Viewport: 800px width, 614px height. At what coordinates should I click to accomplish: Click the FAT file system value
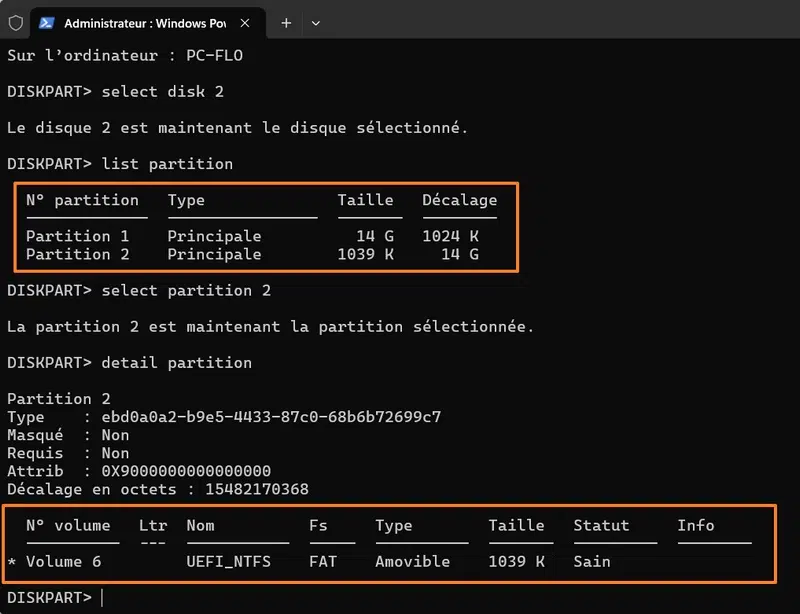(x=323, y=561)
